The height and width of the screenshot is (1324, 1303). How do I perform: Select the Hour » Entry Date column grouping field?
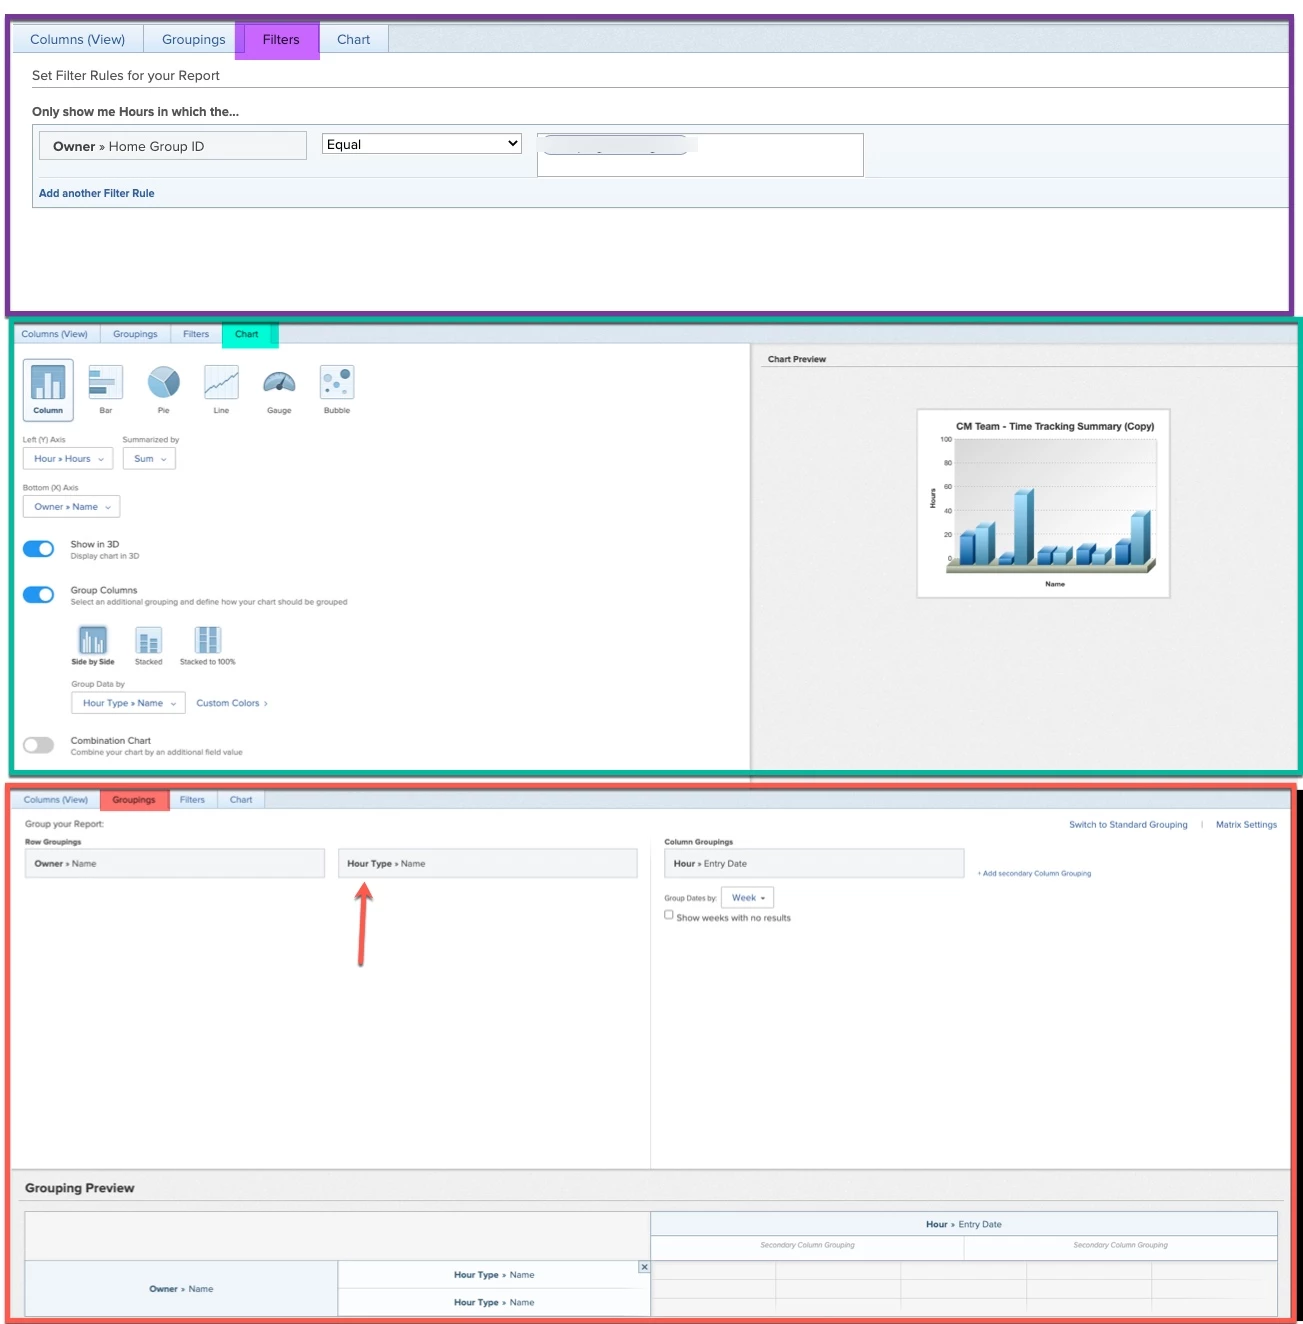tap(814, 863)
